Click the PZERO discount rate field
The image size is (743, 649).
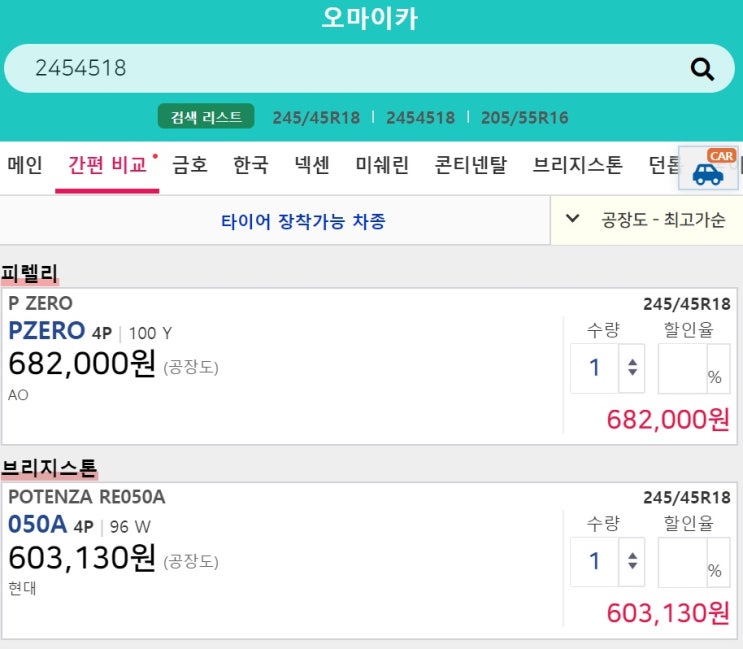(x=683, y=368)
